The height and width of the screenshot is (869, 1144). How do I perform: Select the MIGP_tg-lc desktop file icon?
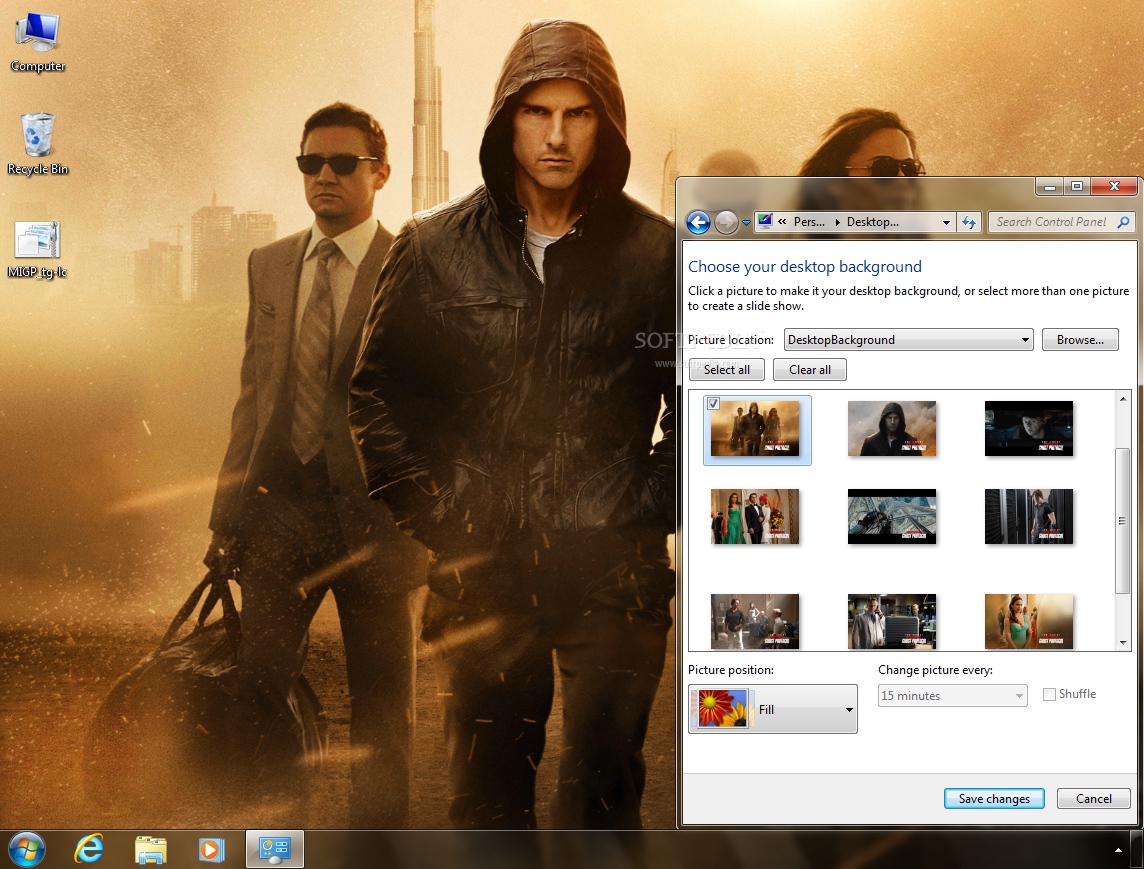[37, 250]
